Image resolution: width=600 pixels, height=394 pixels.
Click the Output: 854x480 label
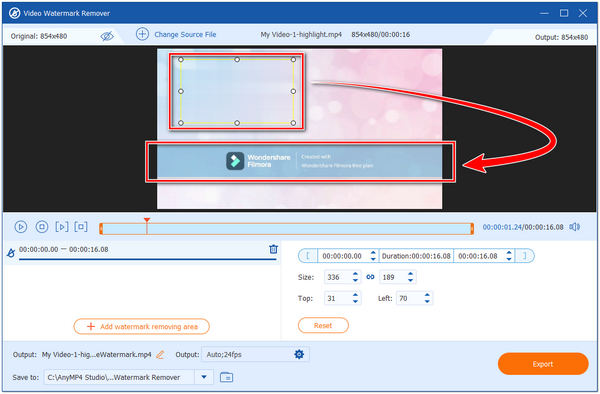[x=561, y=37]
